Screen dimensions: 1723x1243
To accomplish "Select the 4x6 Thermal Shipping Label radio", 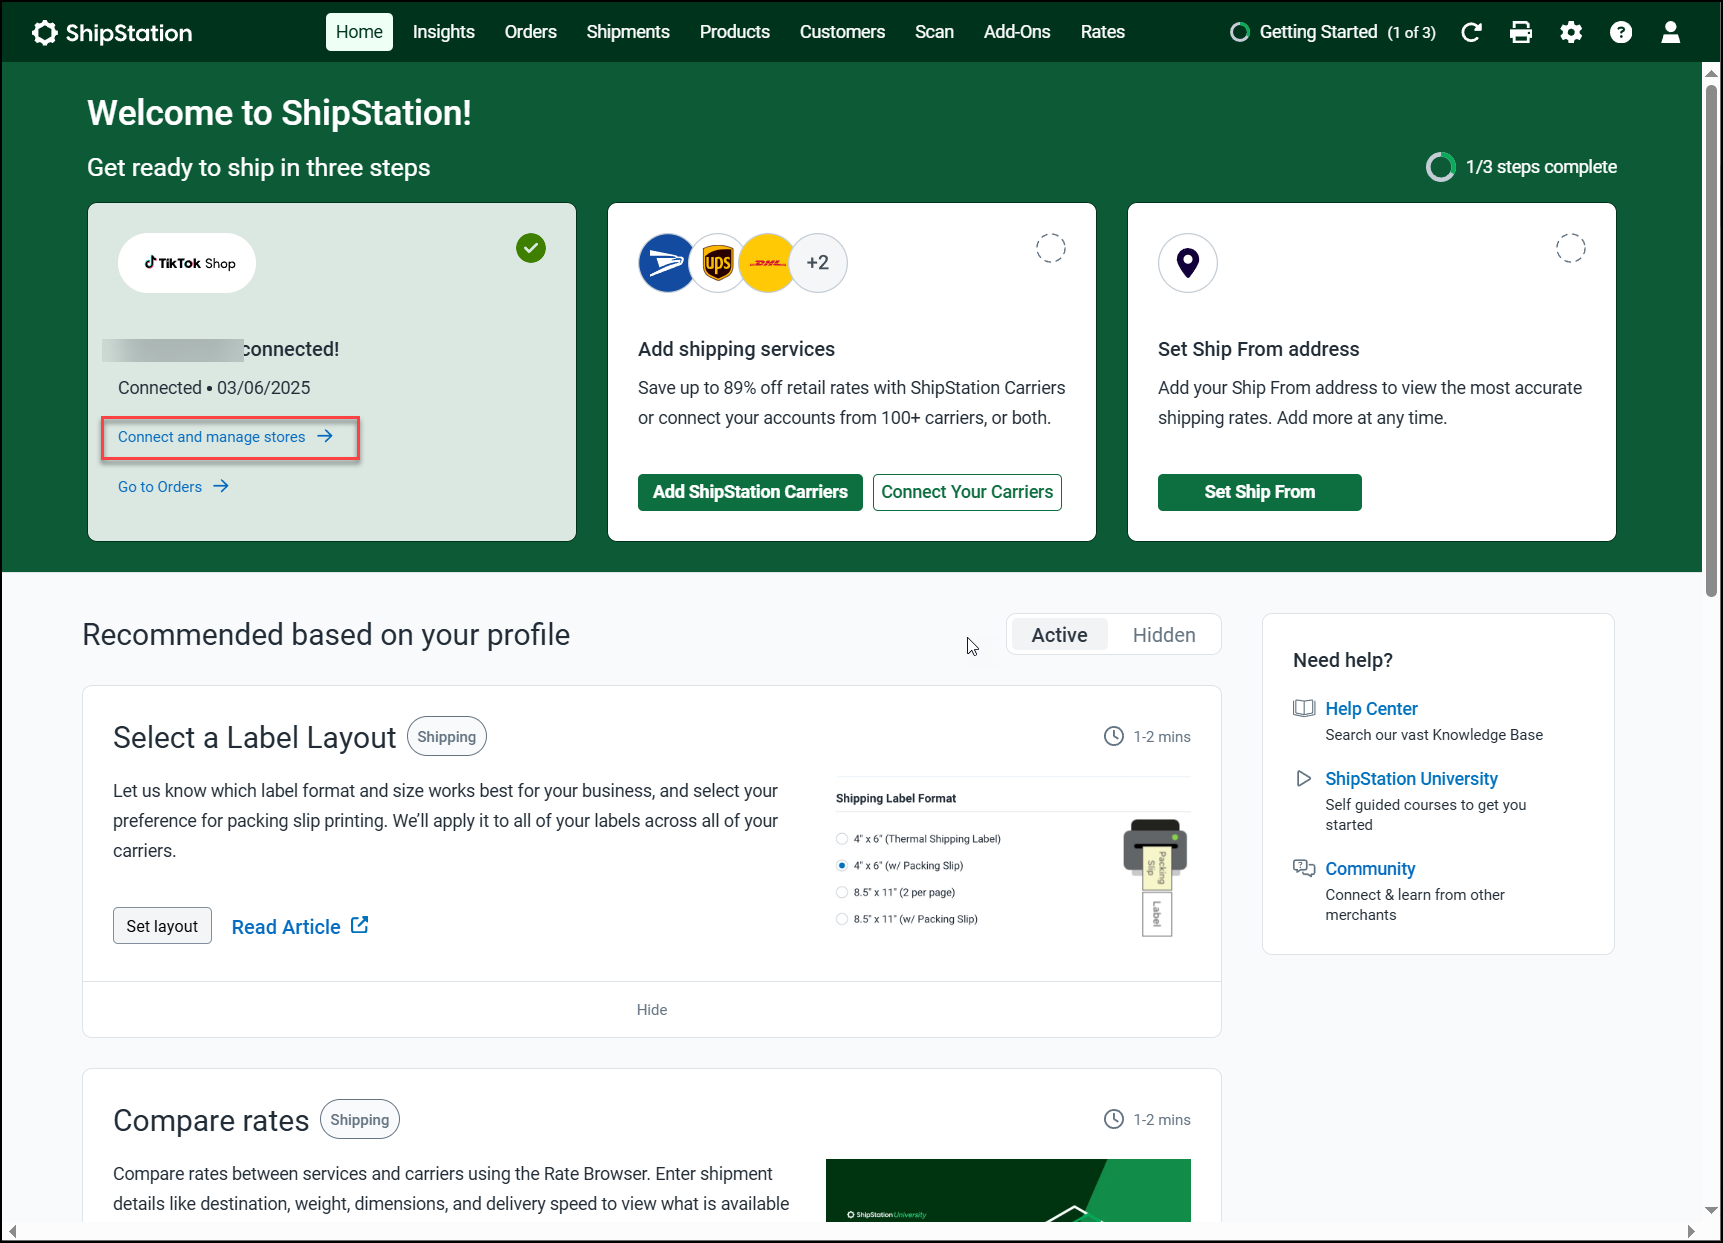I will [842, 839].
